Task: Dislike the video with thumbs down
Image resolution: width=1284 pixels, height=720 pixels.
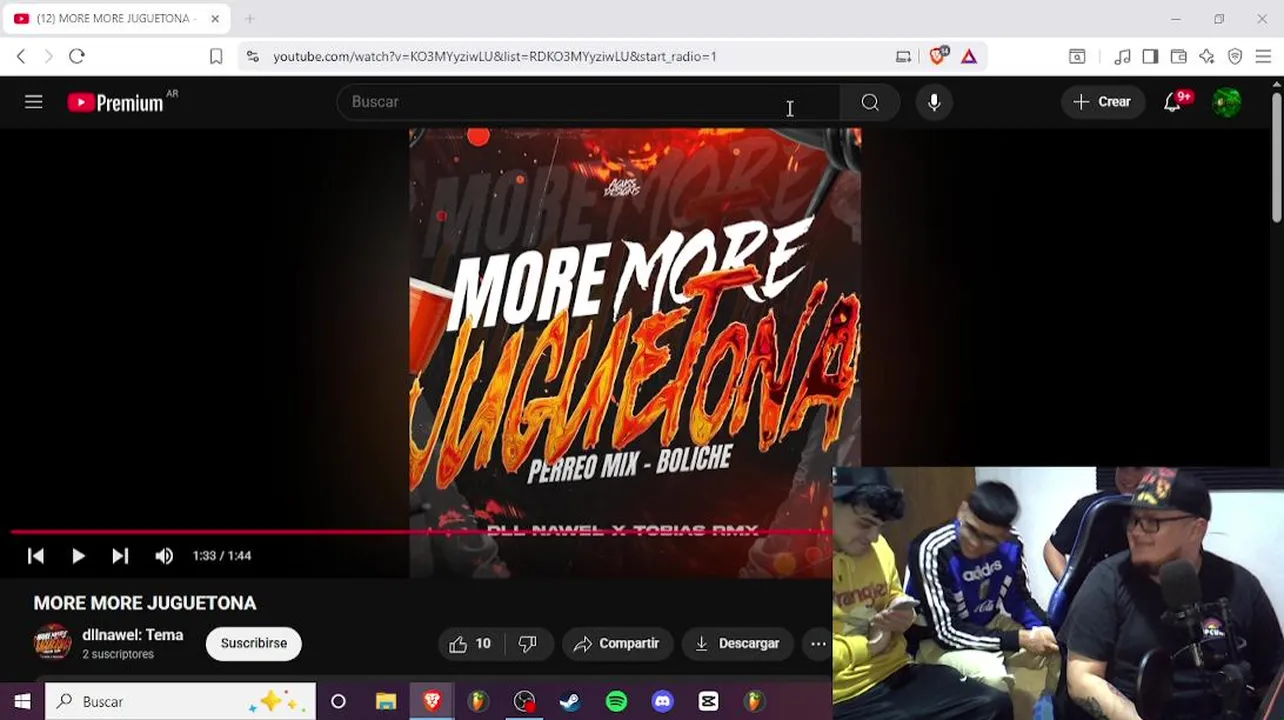Action: (x=528, y=644)
